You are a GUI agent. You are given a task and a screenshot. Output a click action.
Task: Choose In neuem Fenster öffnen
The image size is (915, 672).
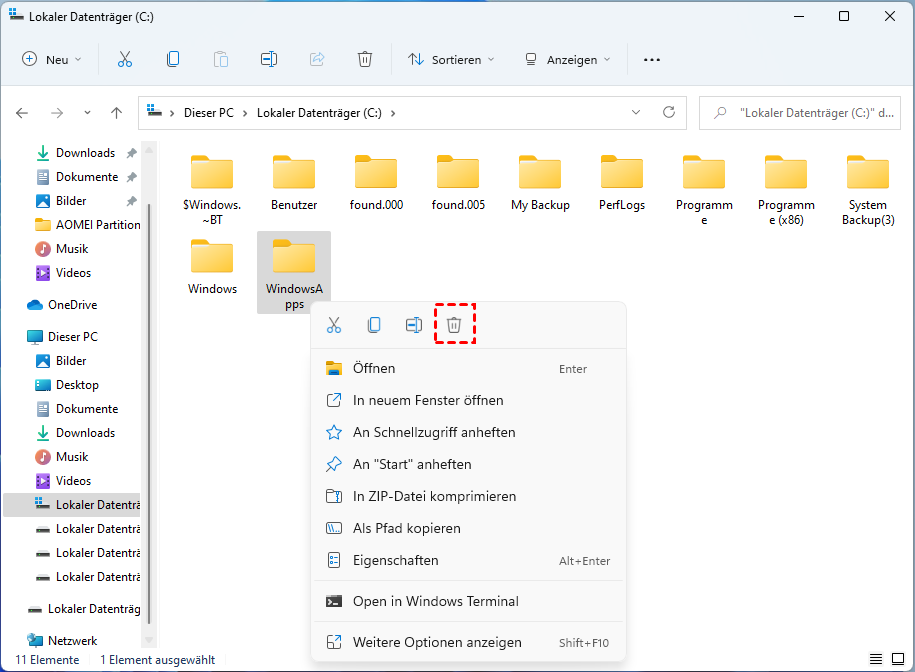click(x=468, y=400)
